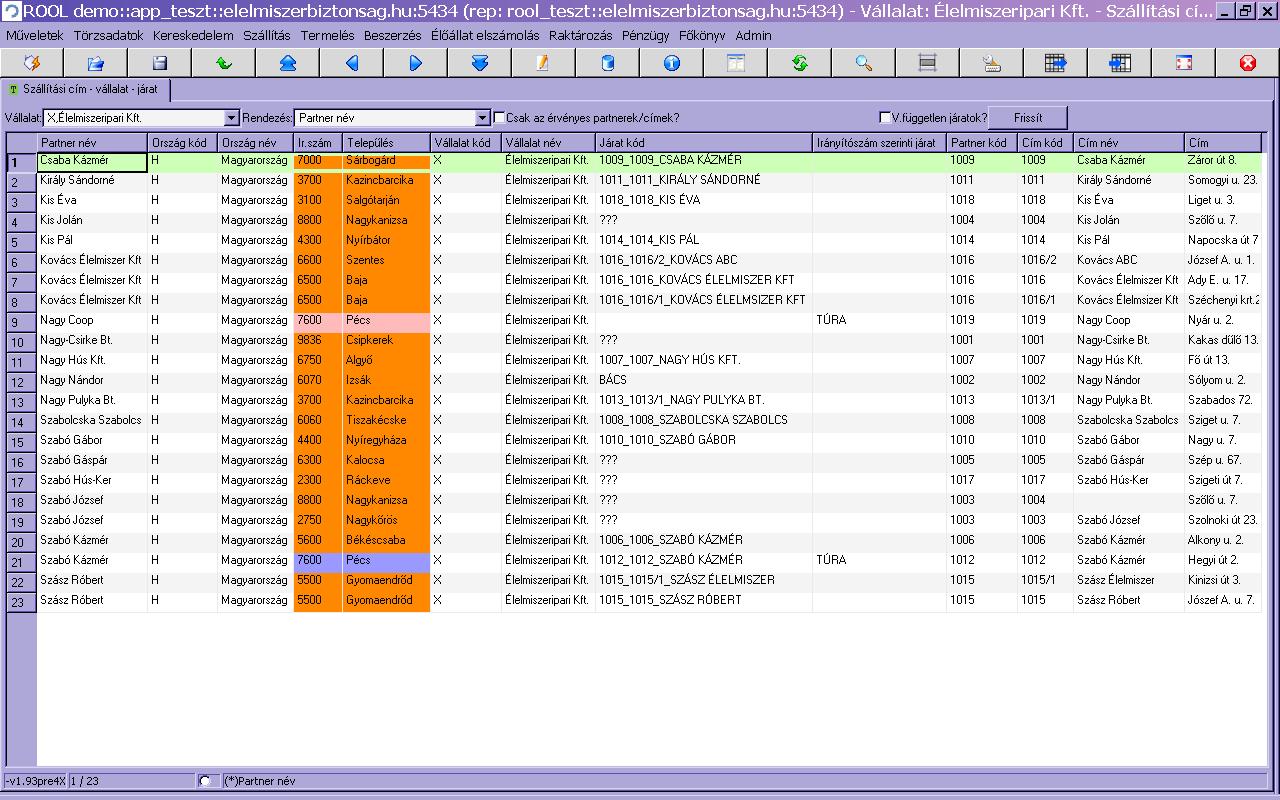Viewport: 1280px width, 800px height.
Task: Open the Vállalat dropdown list
Action: 232,118
